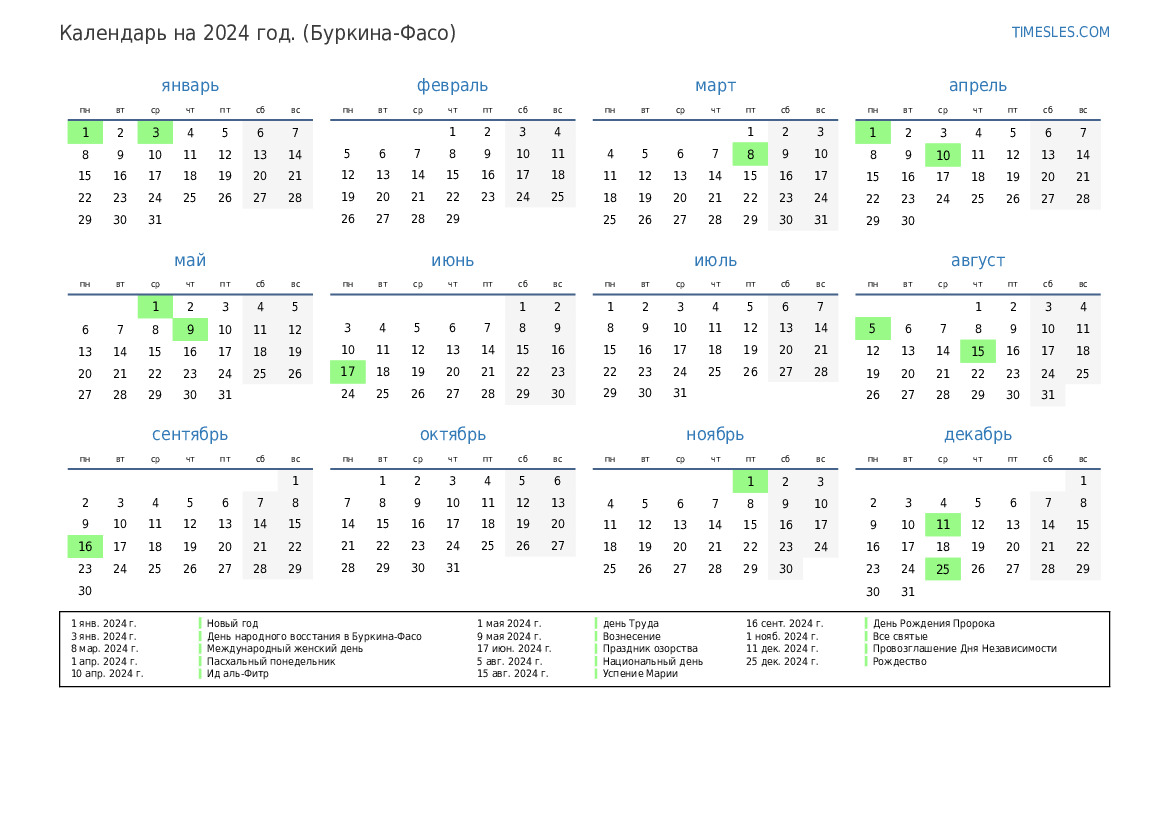Click green marker beside 'Рождество'
The width and height of the screenshot is (1169, 827).
[x=866, y=661]
